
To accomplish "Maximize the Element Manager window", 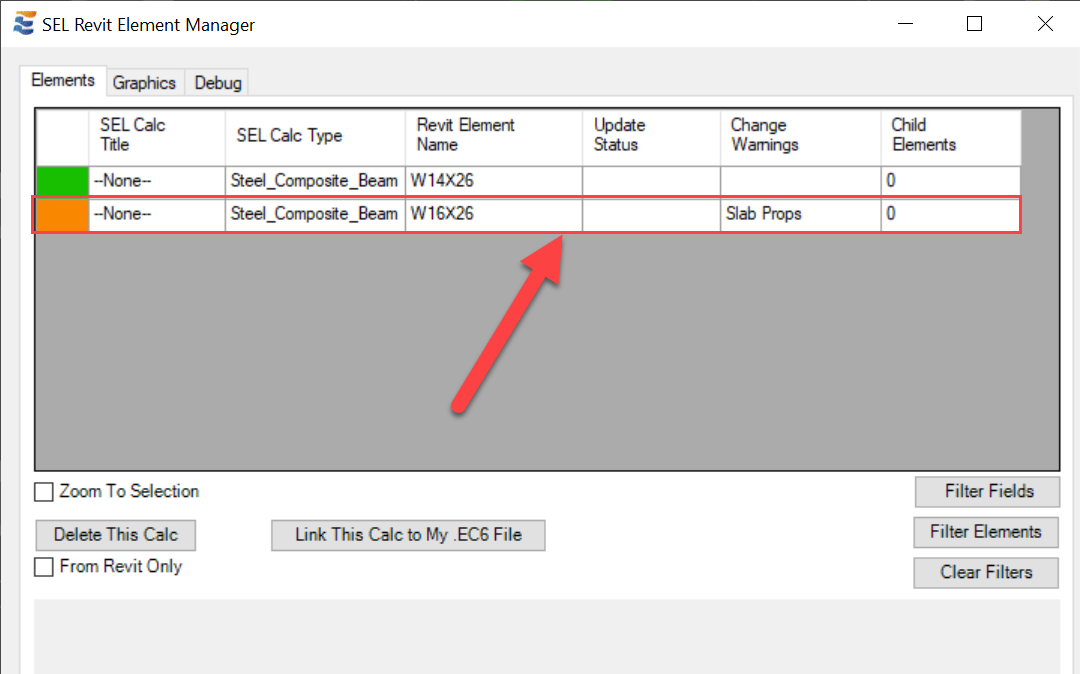I will tap(974, 24).
